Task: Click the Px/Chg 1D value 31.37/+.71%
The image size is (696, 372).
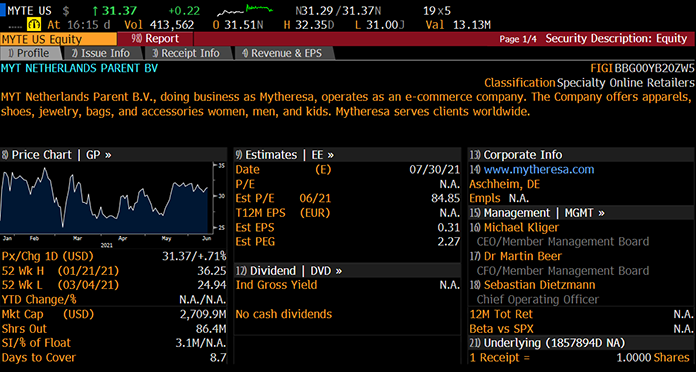Action: click(194, 257)
